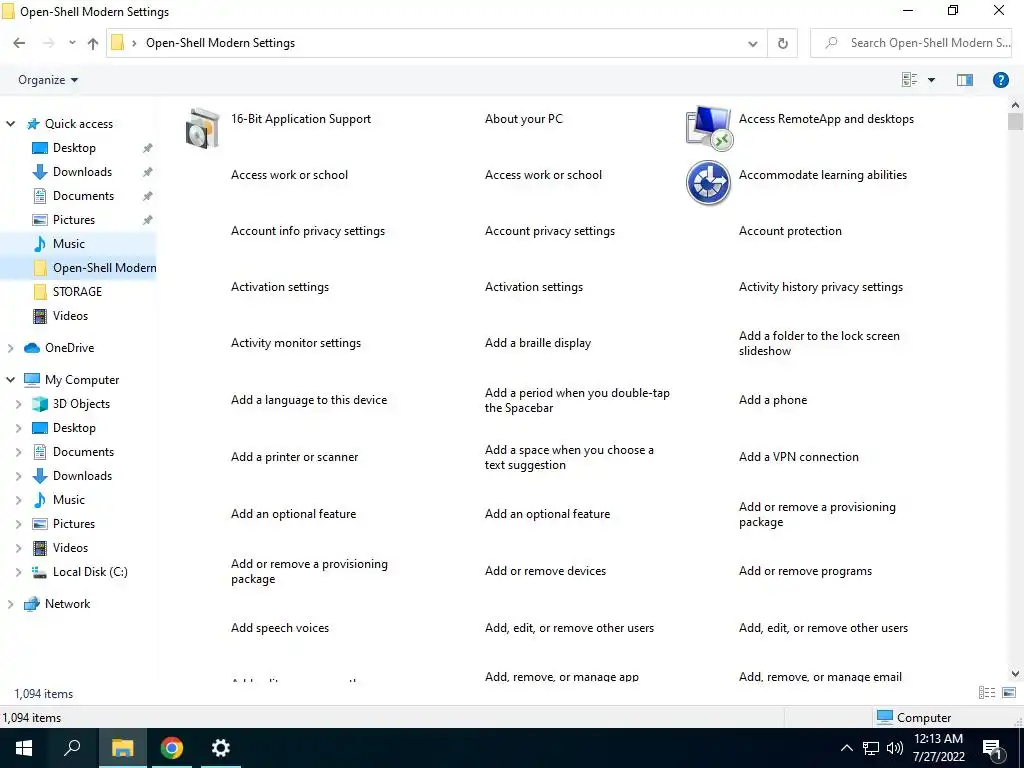
Task: Open the volume speaker tray icon
Action: (895, 748)
